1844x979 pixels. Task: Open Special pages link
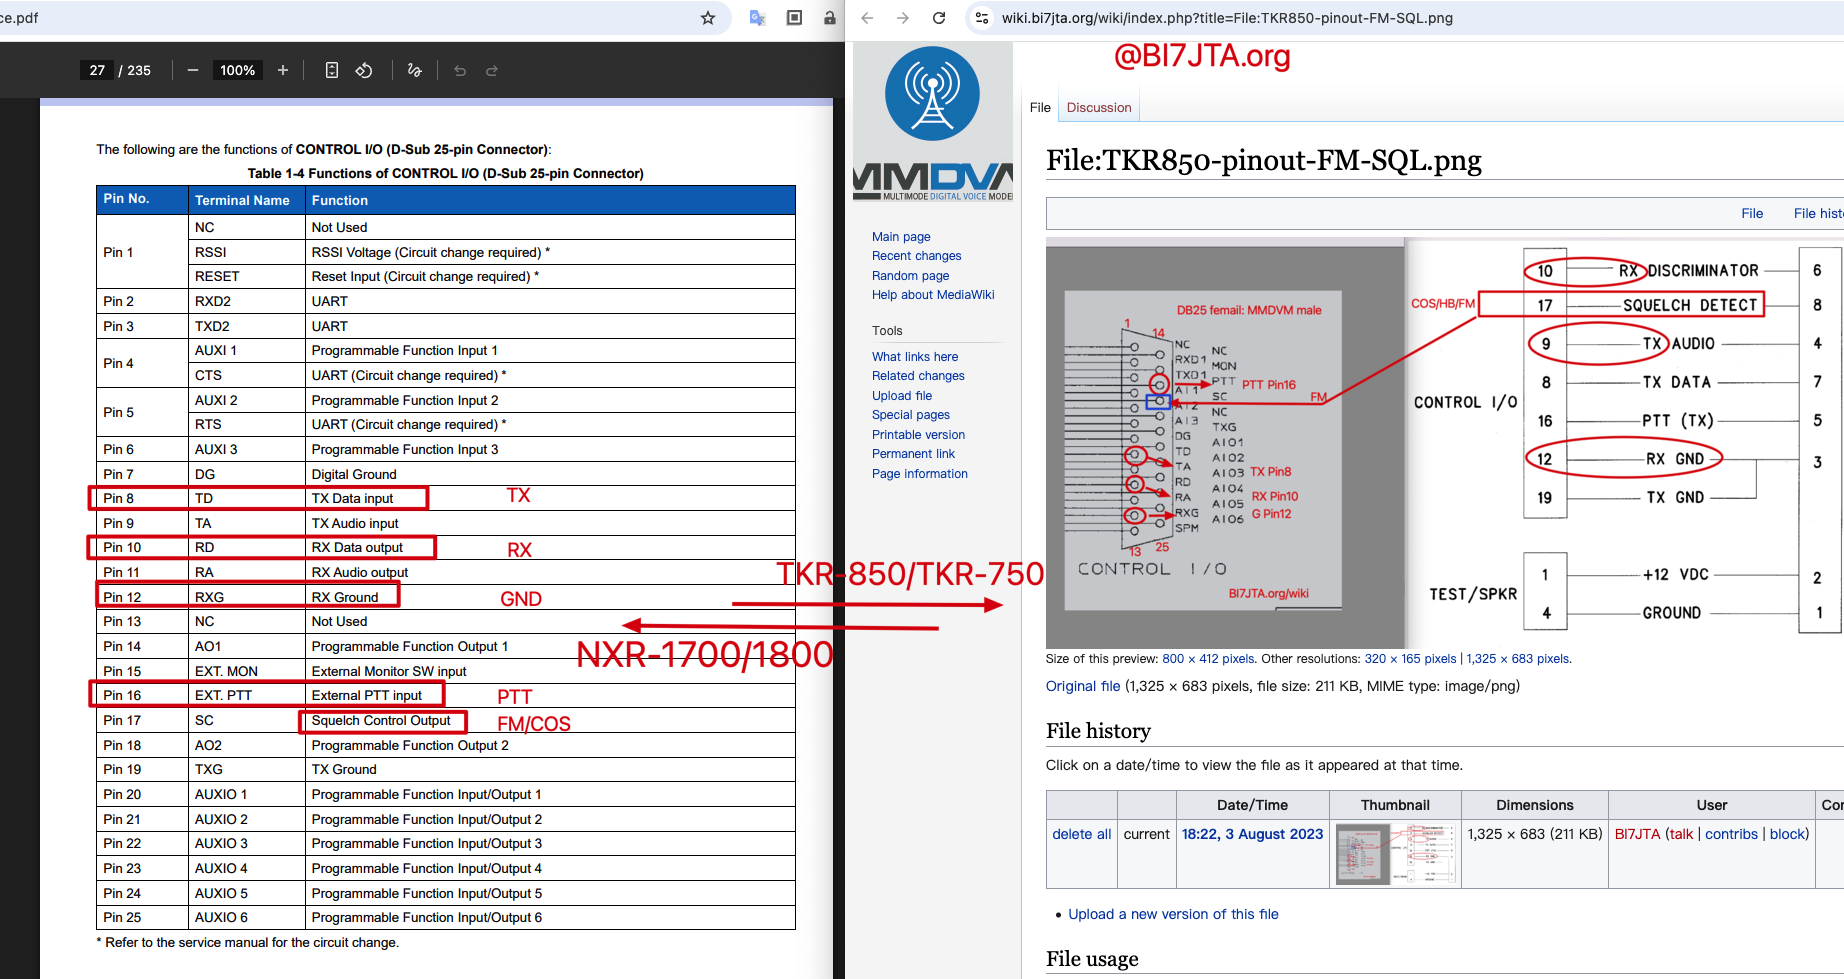click(x=911, y=415)
